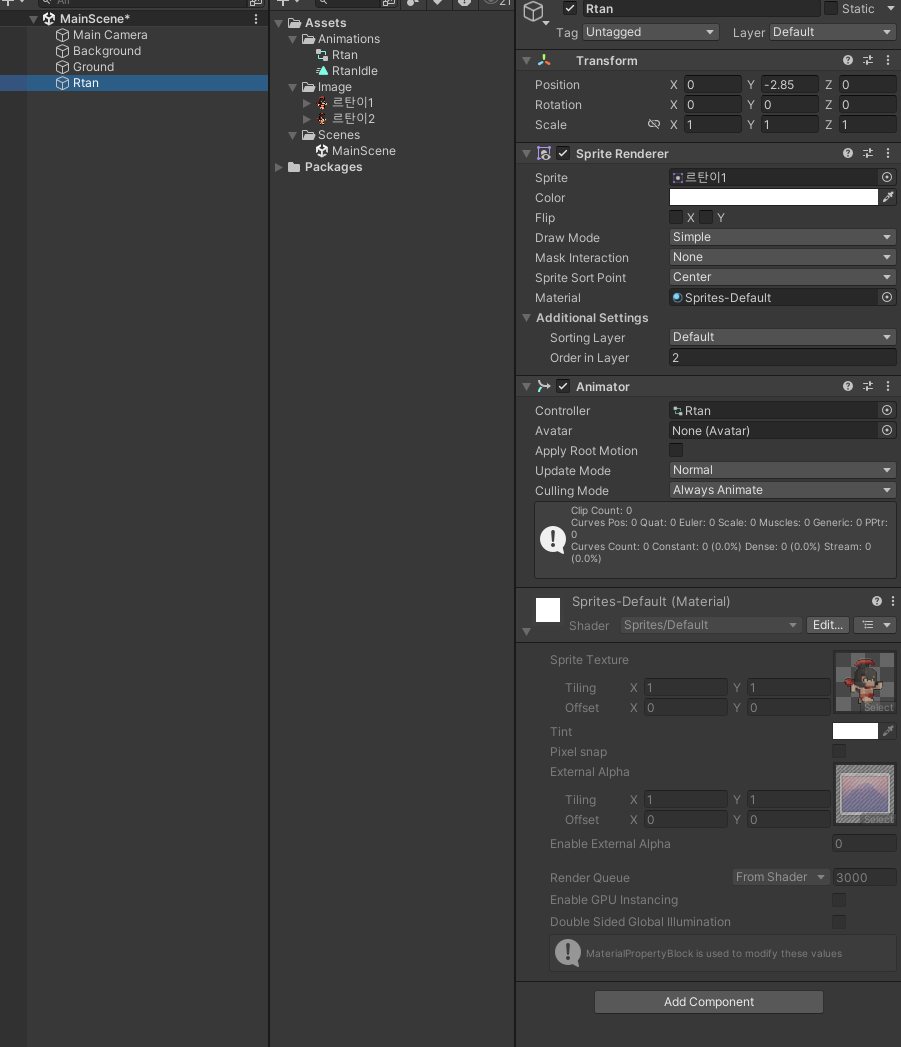The height and width of the screenshot is (1047, 901).
Task: Open the Sprite Renderer Color swatch
Action: tap(773, 197)
